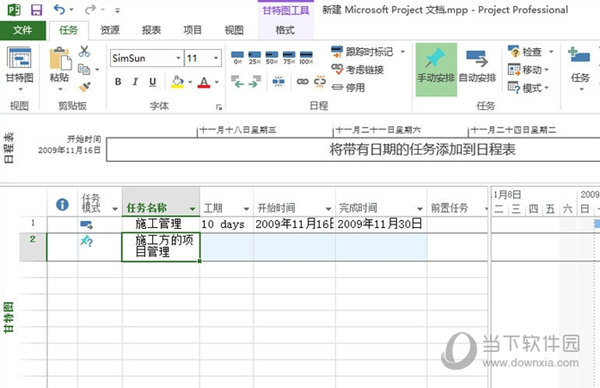Select task name cell 施工管理

pos(161,224)
